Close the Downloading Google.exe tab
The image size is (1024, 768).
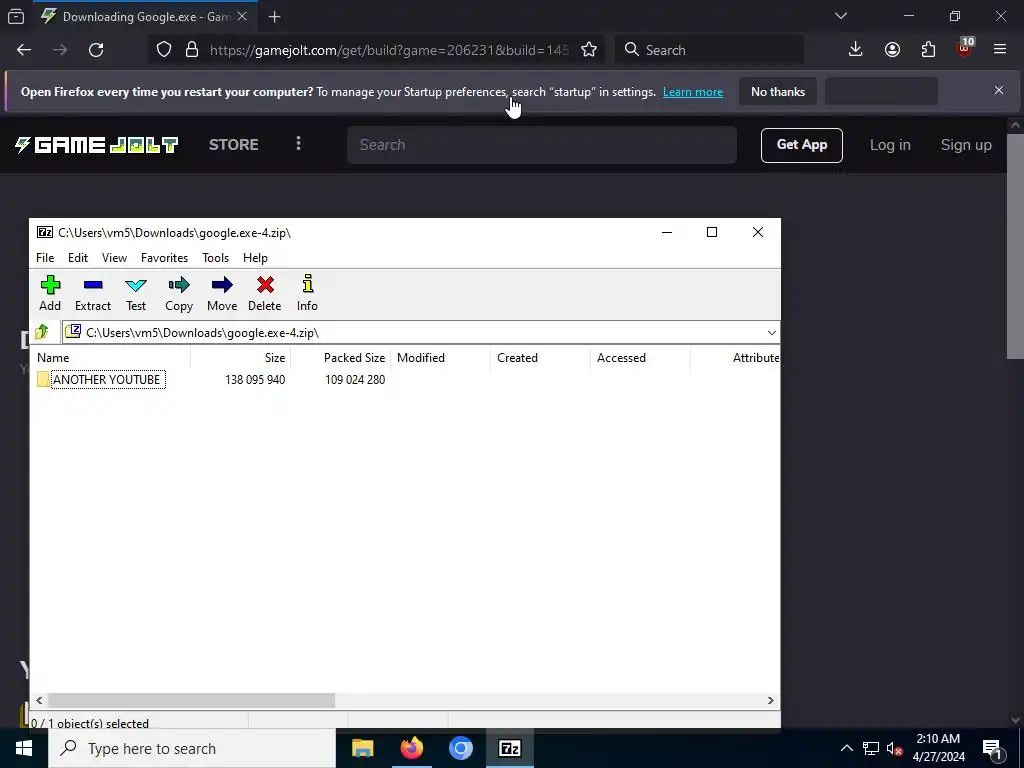pyautogui.click(x=242, y=17)
